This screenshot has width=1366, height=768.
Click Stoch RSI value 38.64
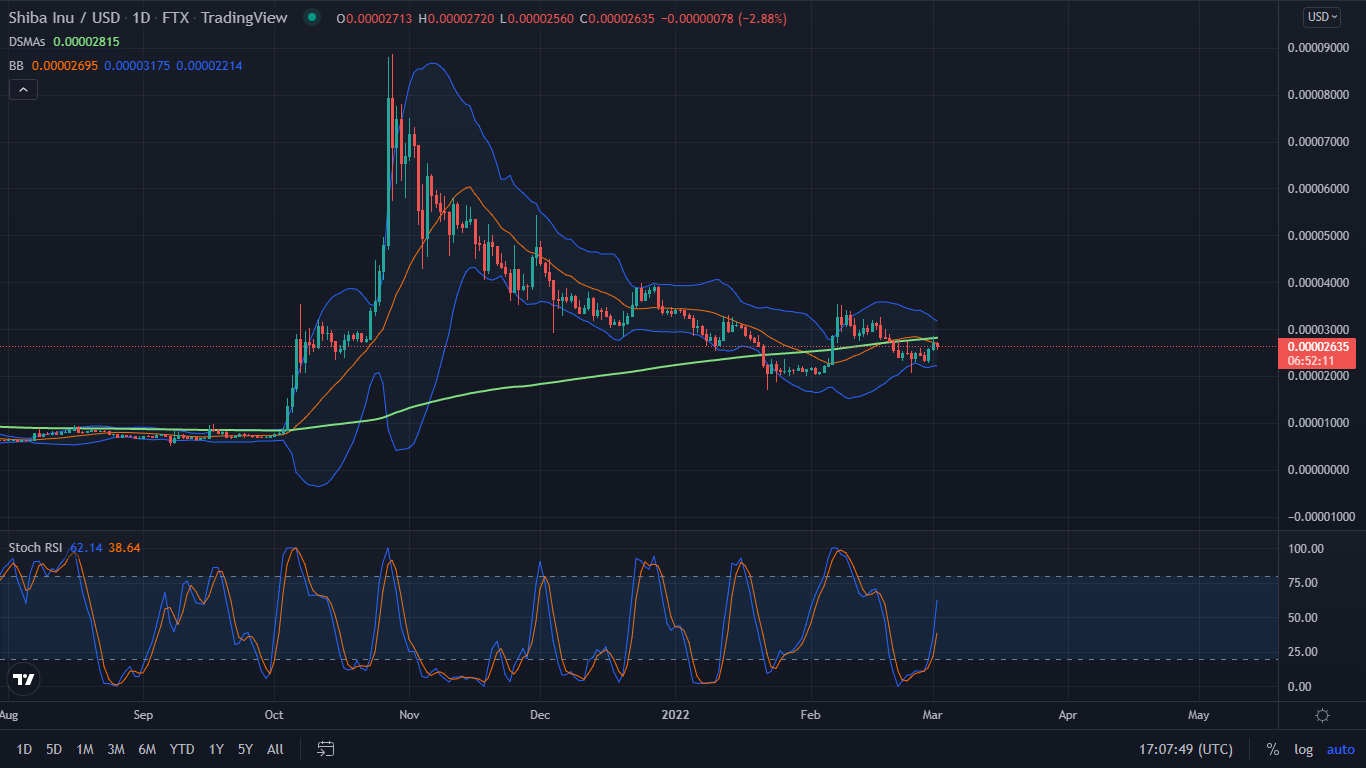pyautogui.click(x=125, y=547)
